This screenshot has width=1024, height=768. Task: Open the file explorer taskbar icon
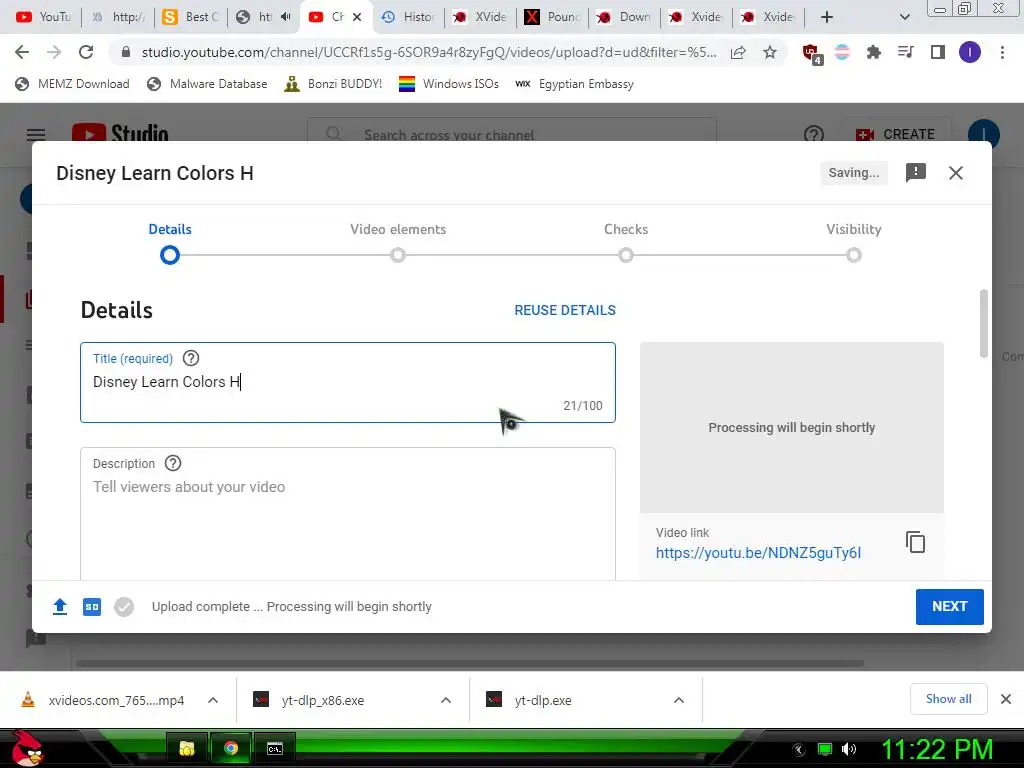click(187, 748)
